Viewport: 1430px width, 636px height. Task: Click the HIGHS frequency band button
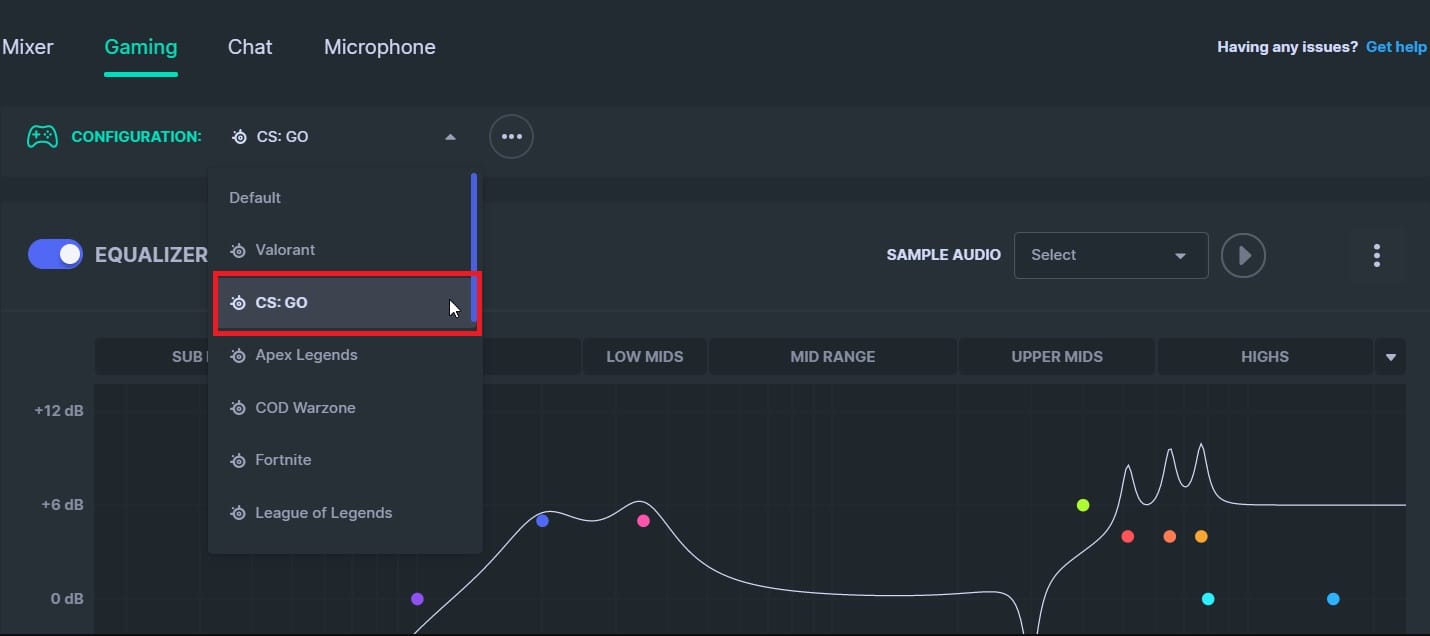point(1264,357)
